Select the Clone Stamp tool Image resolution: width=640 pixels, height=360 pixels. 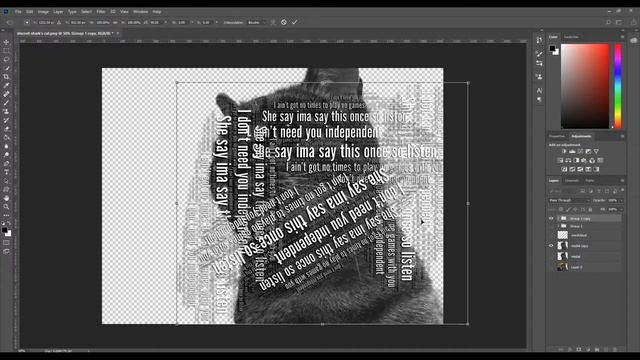tap(6, 111)
